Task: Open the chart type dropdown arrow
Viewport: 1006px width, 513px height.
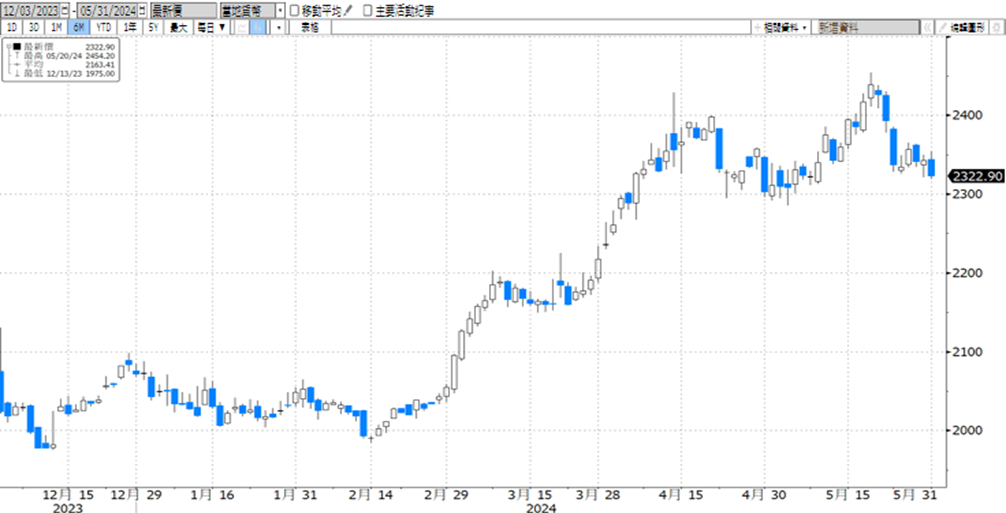Action: point(278,28)
